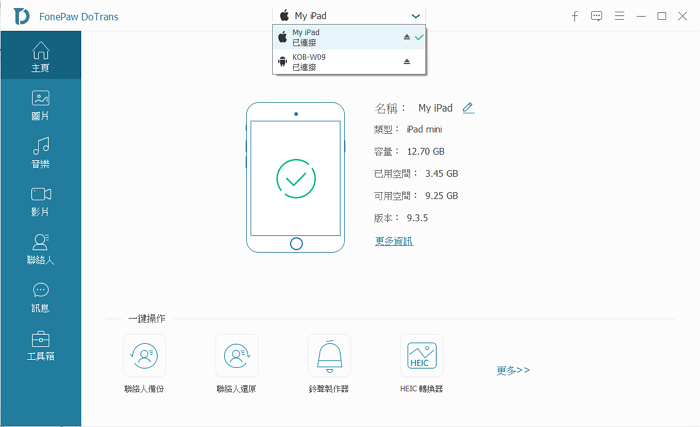Viewport: 700px width, 427px height.
Task: Click the version 9.3.5 value
Action: click(417, 218)
